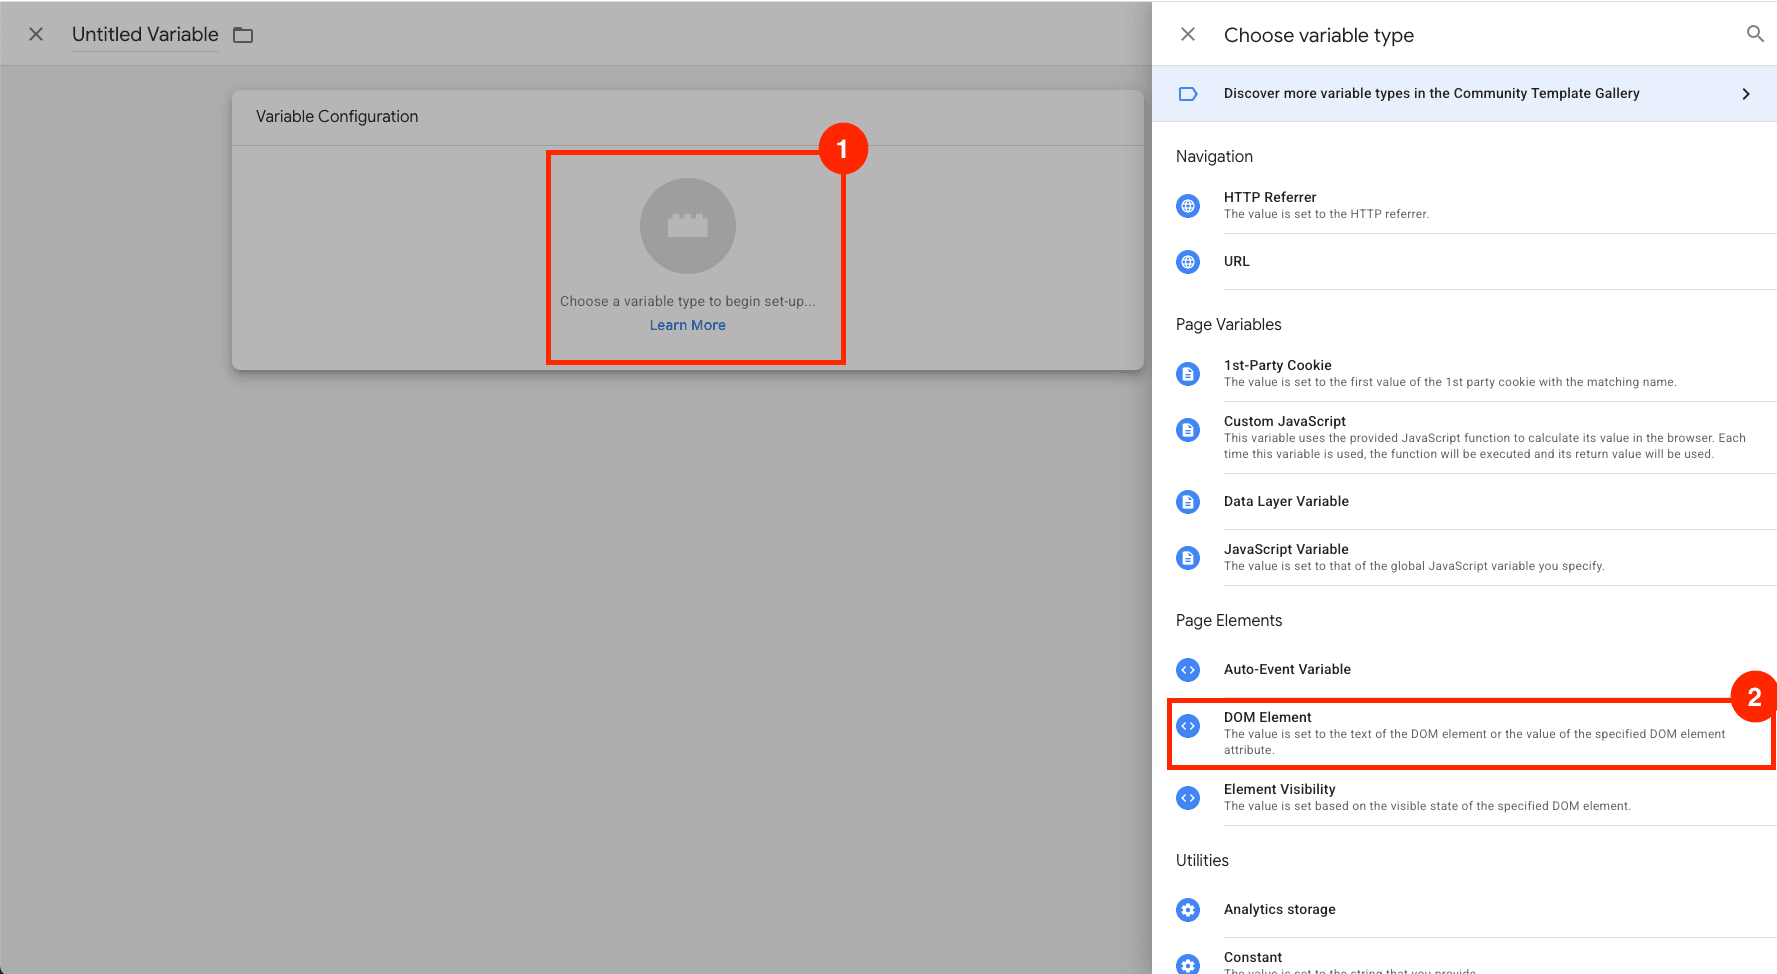The height and width of the screenshot is (974, 1777).
Task: Select the DOM Element code icon
Action: [x=1188, y=726]
